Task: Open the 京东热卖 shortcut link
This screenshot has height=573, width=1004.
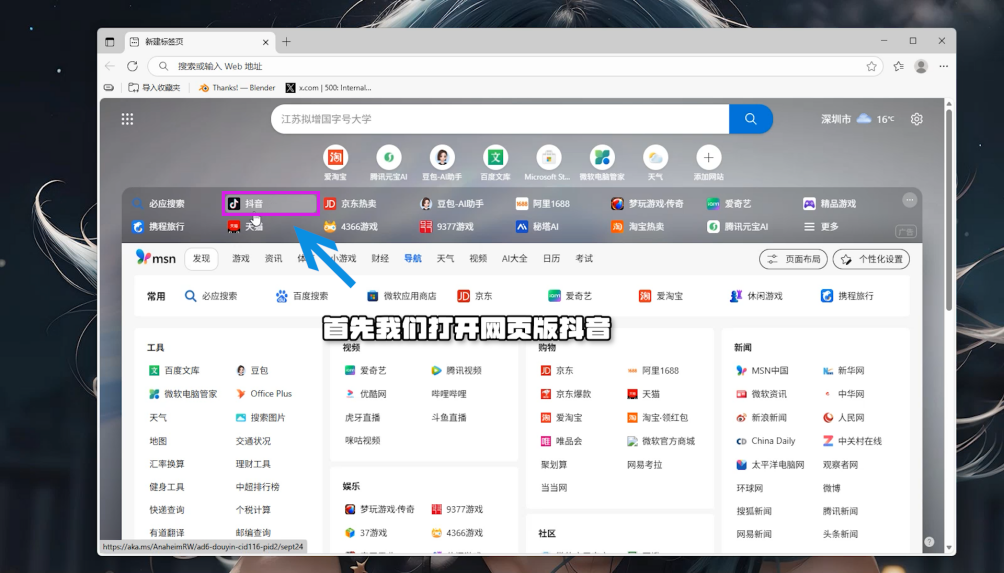Action: coord(350,204)
